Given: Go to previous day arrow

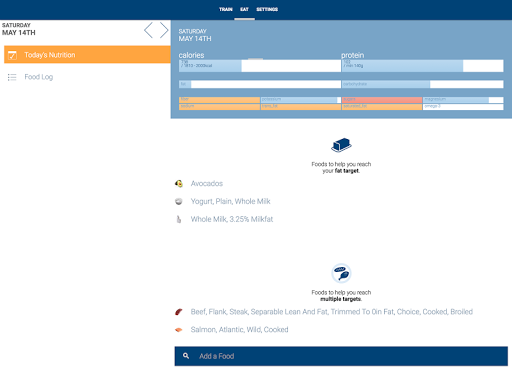Looking at the screenshot, I should (x=148, y=30).
